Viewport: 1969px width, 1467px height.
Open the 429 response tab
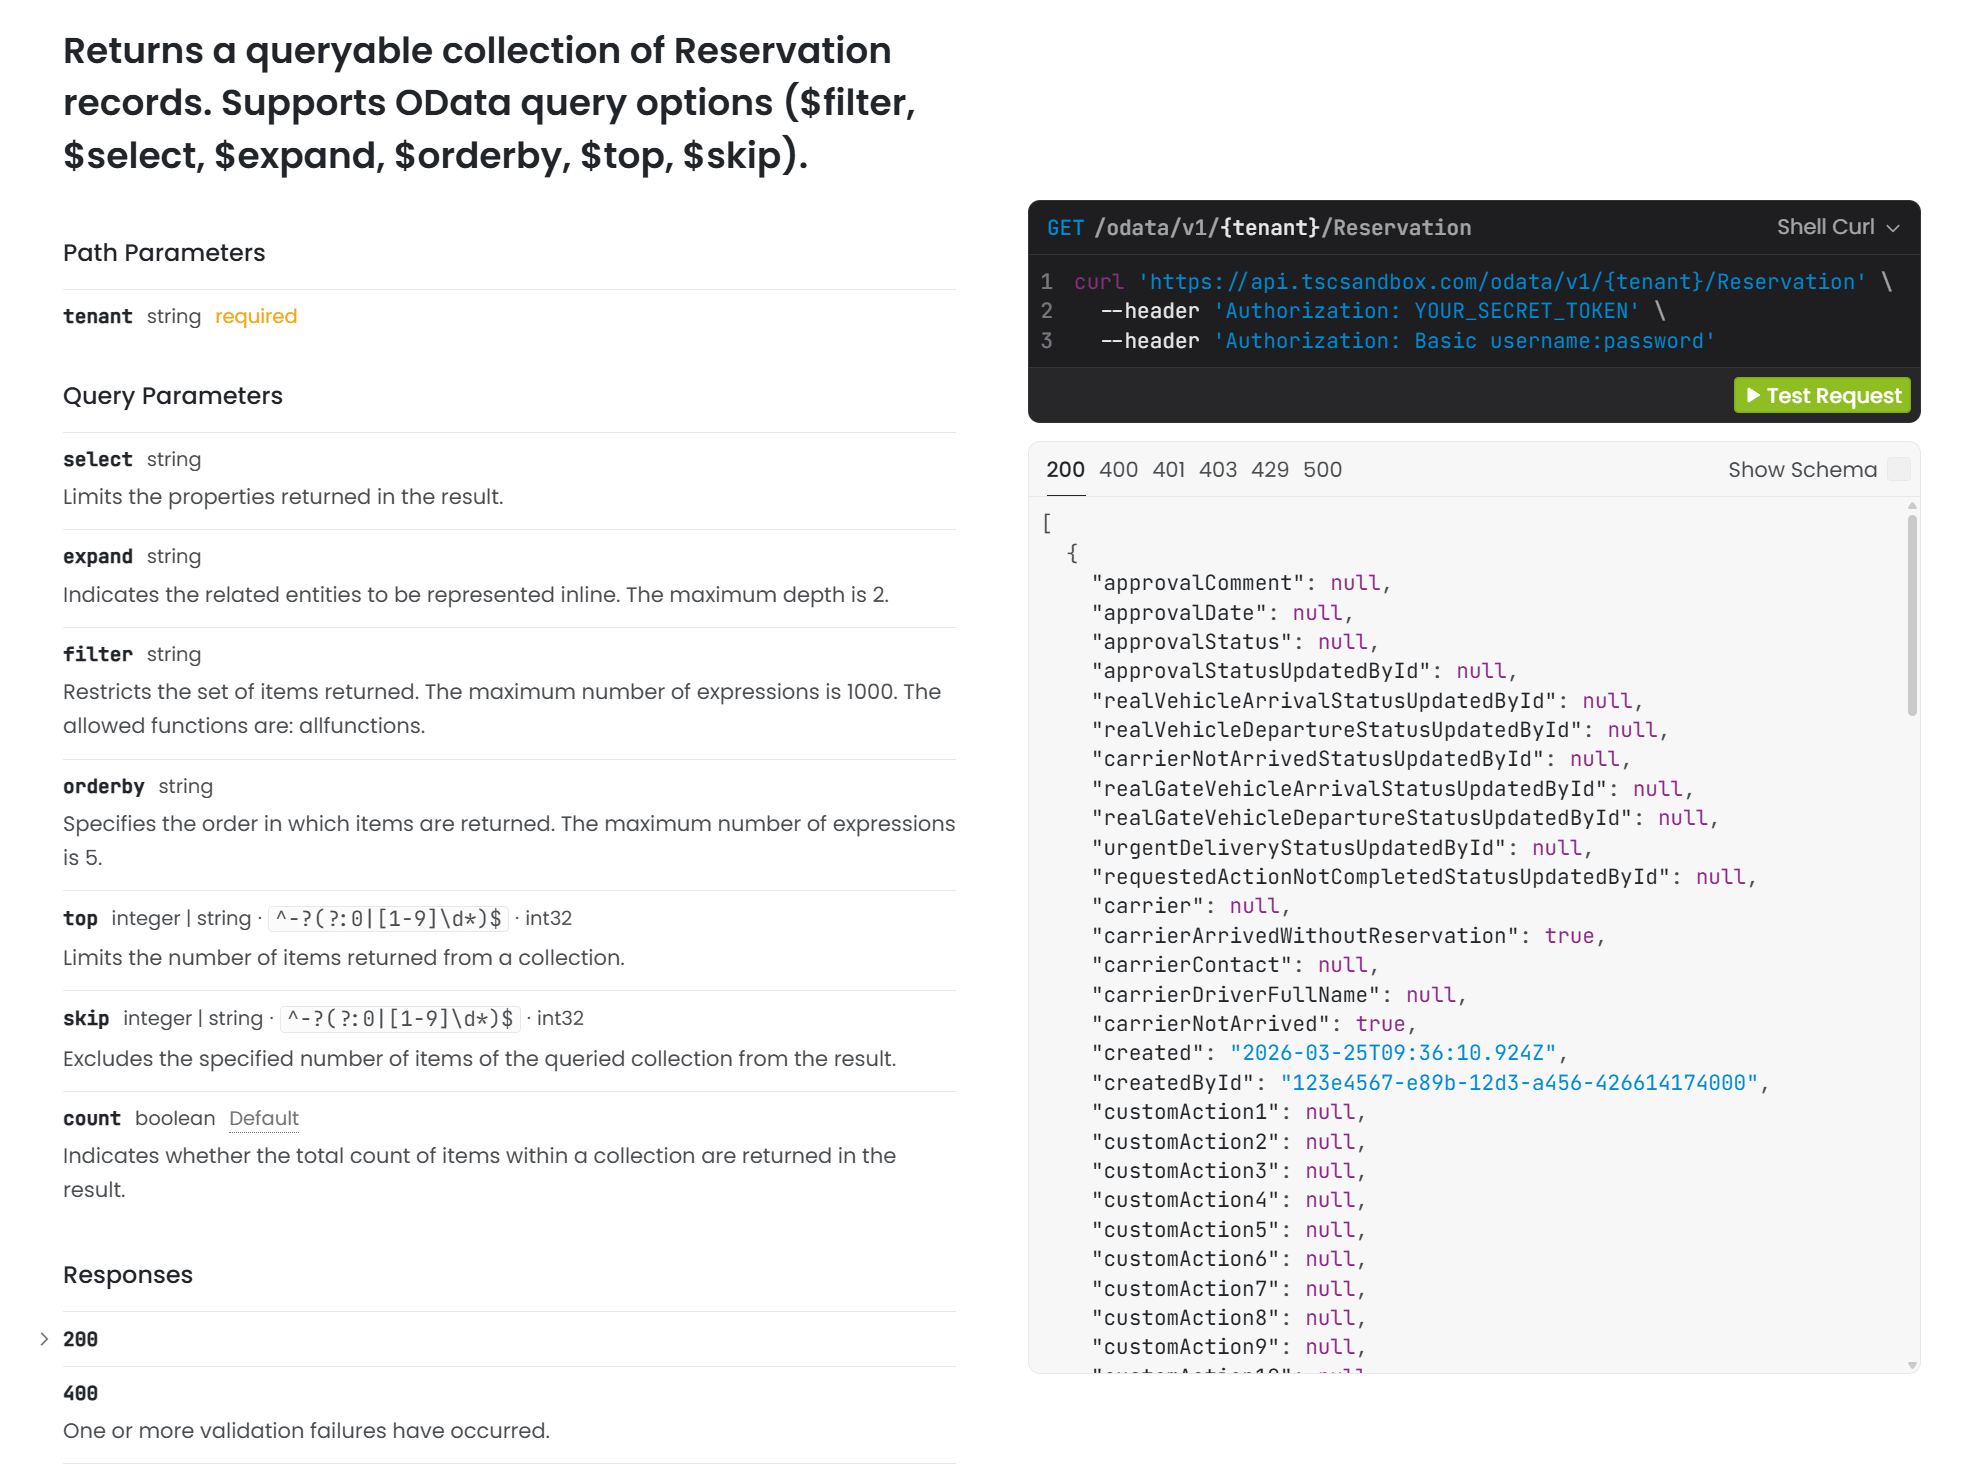pos(1269,469)
